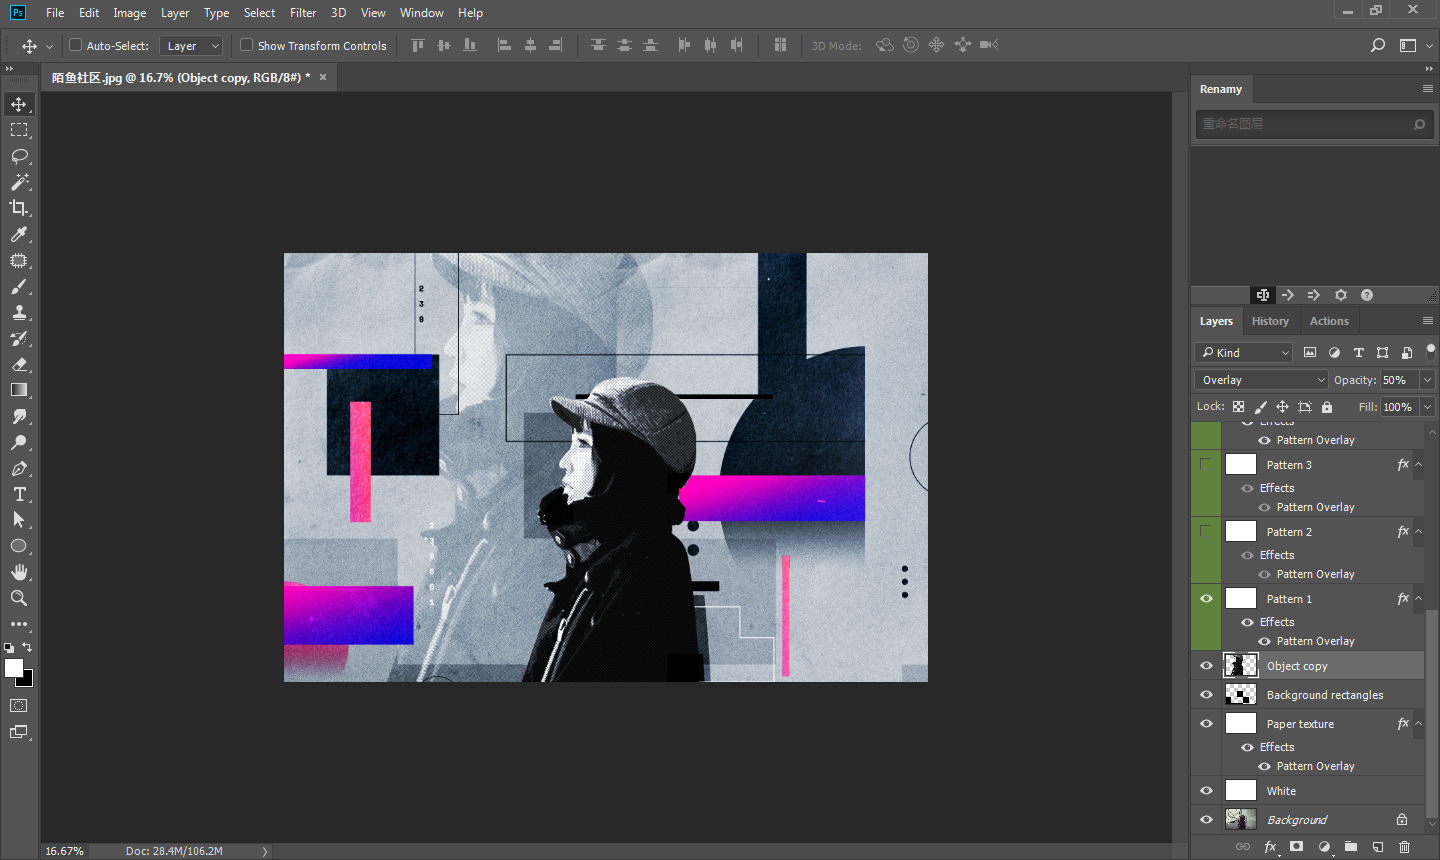Create a new adjustment layer
Image resolution: width=1440 pixels, height=860 pixels.
[1324, 847]
